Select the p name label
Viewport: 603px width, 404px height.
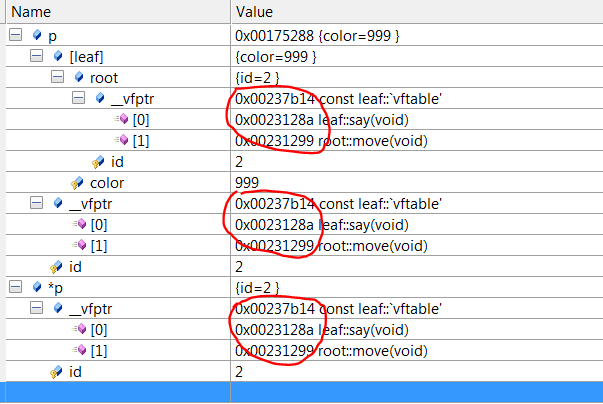(x=52, y=37)
